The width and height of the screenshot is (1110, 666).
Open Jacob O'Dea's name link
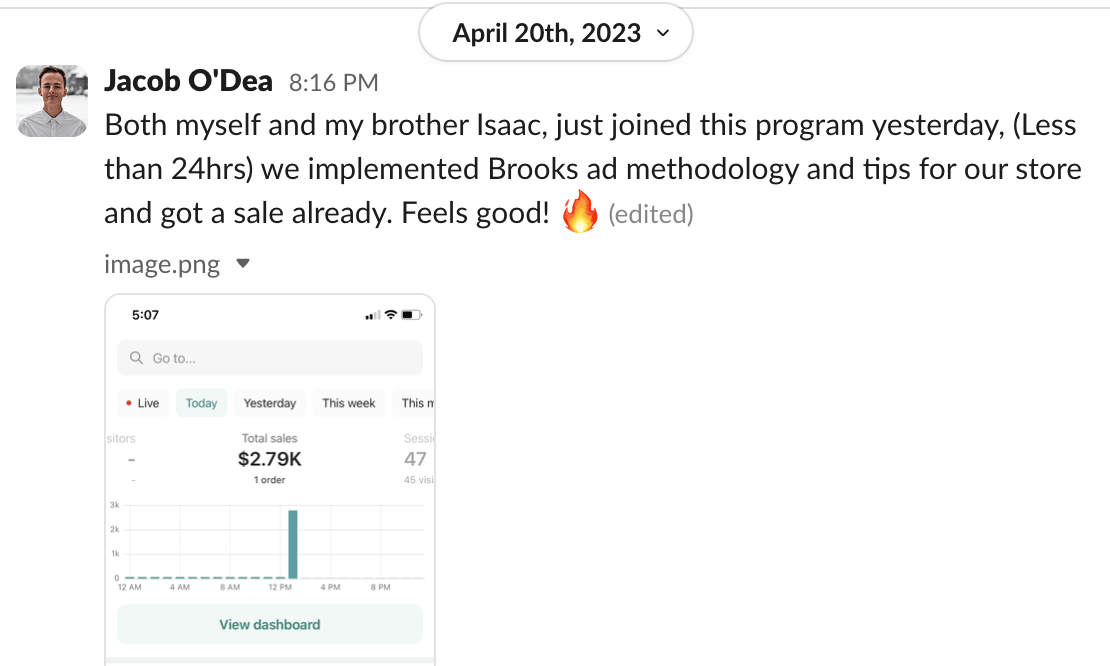click(x=188, y=81)
